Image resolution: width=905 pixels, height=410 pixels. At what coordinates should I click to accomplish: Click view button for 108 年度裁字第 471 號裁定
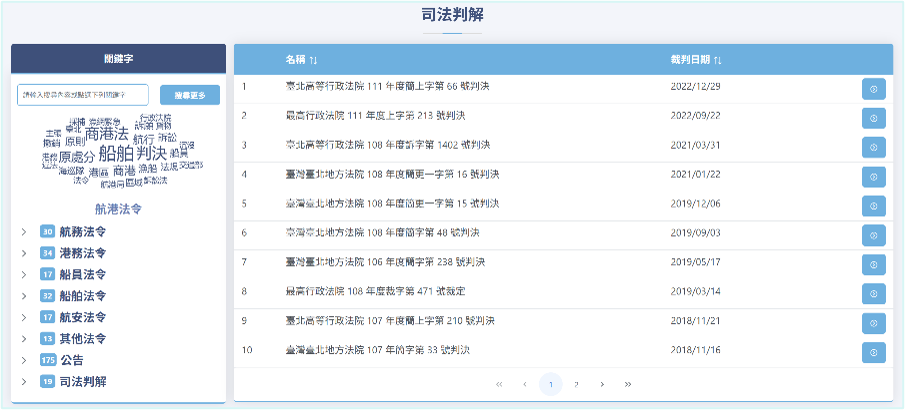[x=873, y=294]
